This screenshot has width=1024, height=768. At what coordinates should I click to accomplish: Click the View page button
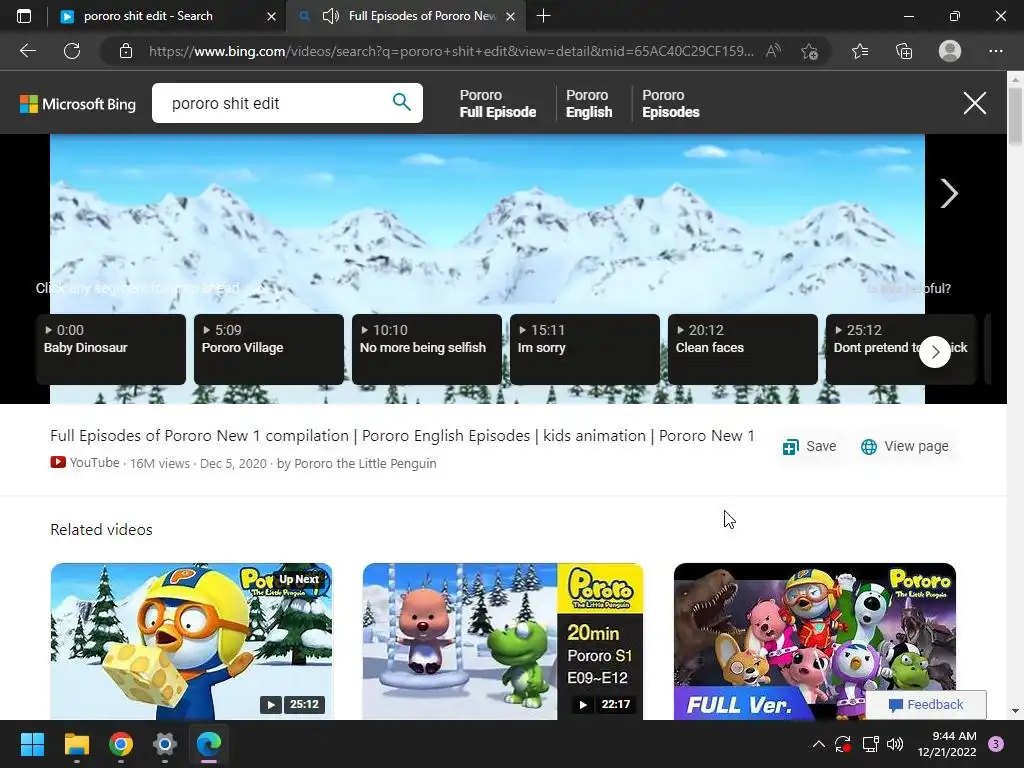(x=905, y=446)
